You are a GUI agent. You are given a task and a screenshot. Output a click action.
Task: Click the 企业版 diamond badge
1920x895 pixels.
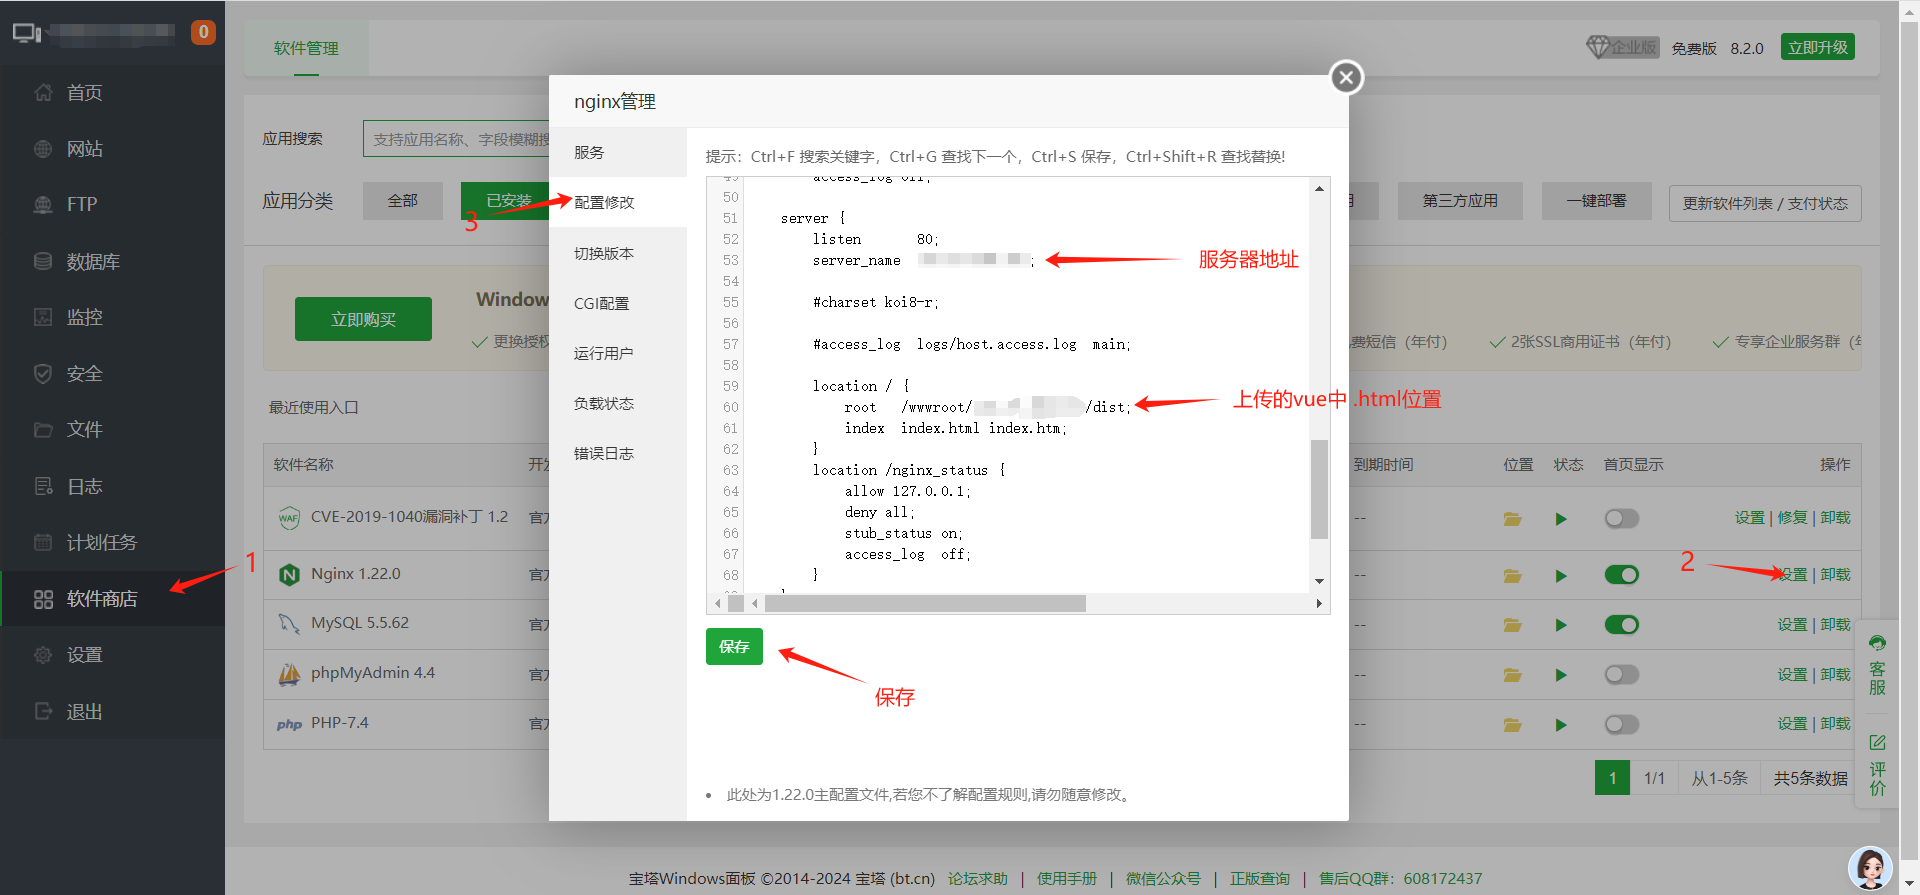[1622, 47]
